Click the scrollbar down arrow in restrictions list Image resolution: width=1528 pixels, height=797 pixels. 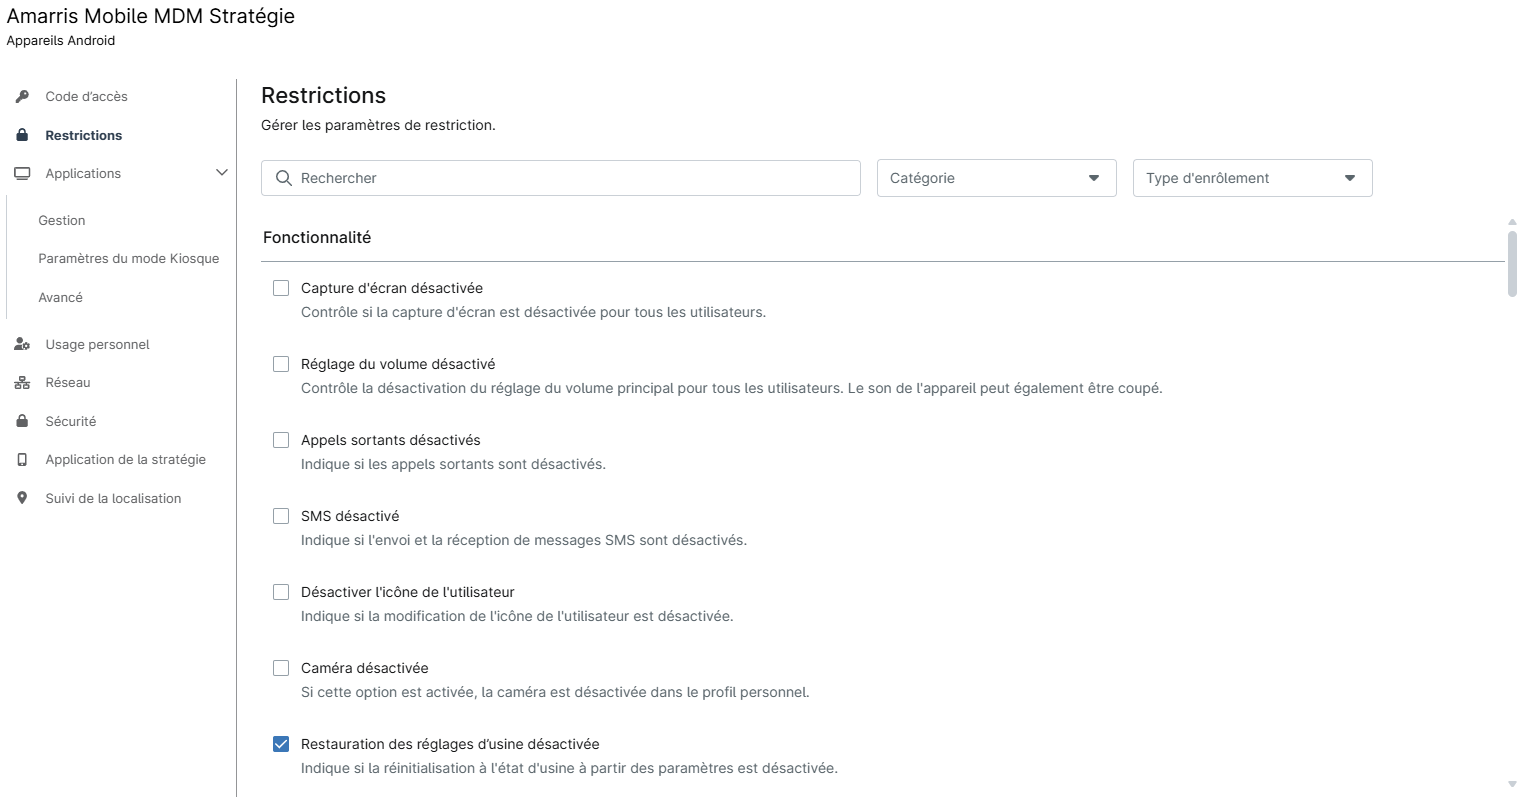[1512, 785]
